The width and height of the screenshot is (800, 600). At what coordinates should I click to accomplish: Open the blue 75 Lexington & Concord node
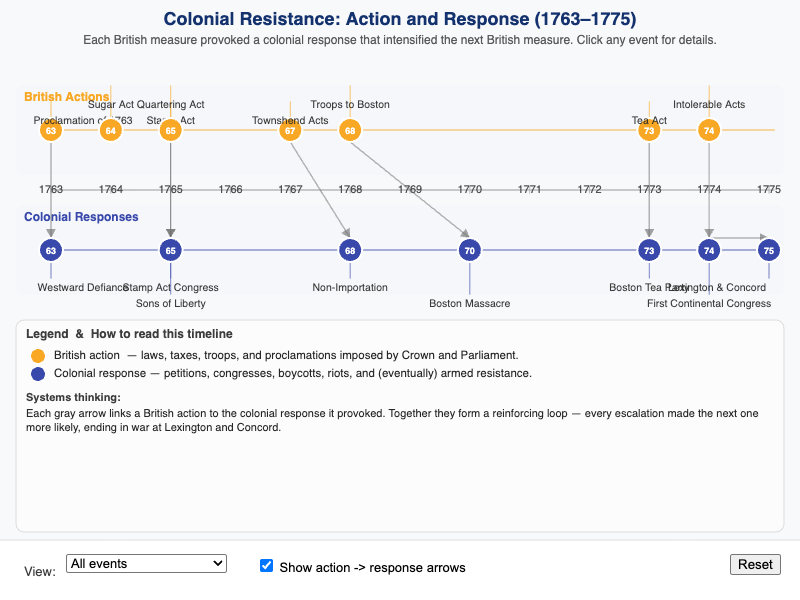tap(769, 251)
